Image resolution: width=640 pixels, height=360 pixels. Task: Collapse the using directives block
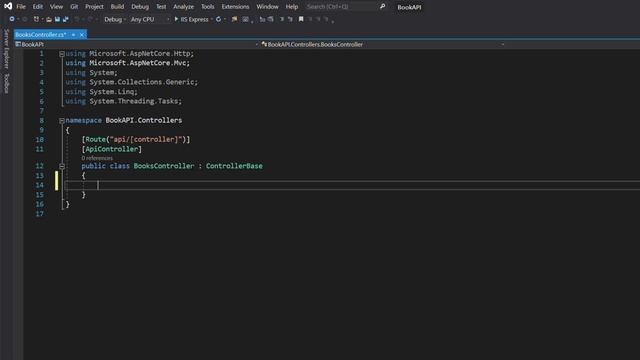(62, 53)
